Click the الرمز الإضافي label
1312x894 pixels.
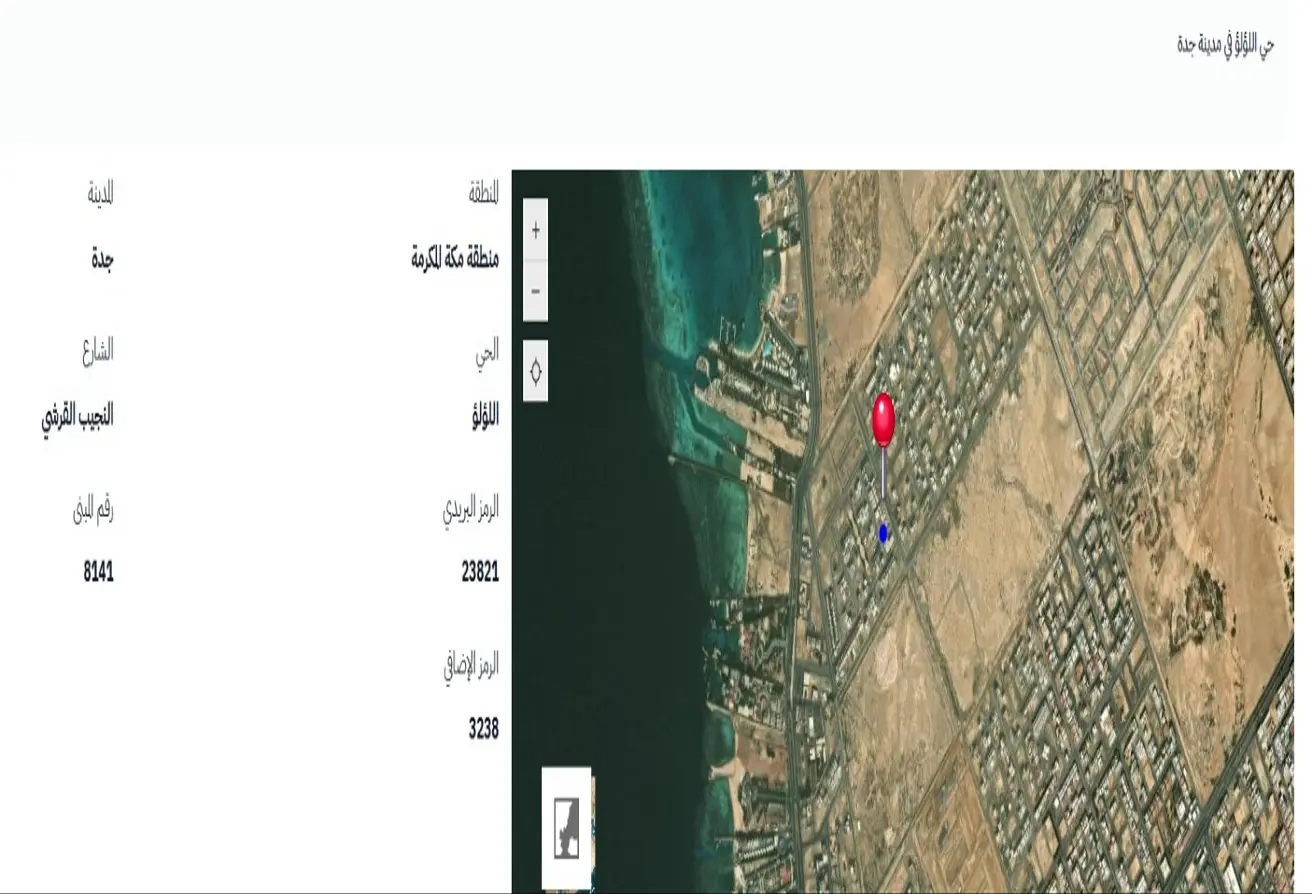click(471, 665)
